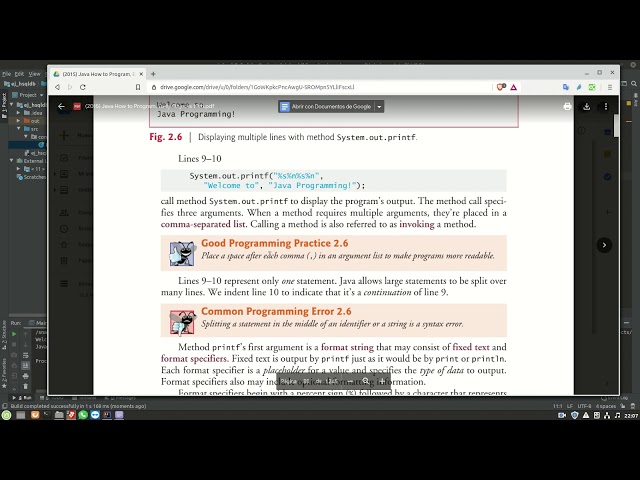Viewport: 640px width, 480px height.
Task: Select the Java How to Program browser tab
Action: (98, 74)
